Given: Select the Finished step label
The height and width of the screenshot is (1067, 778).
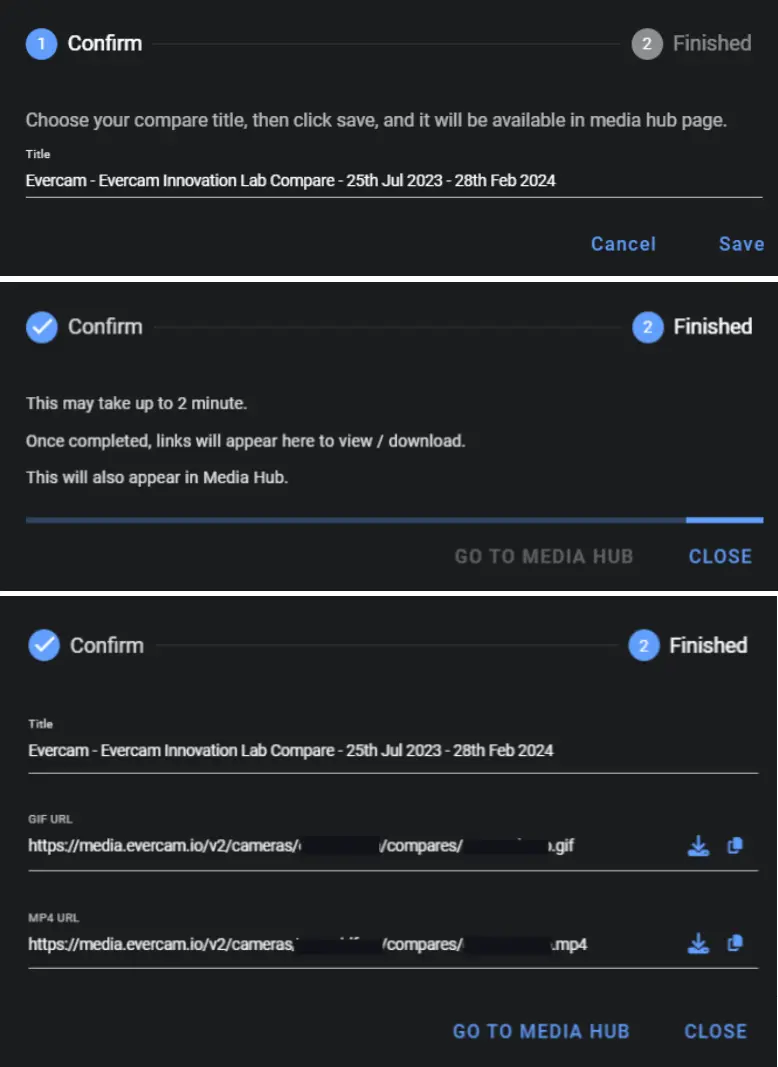Looking at the screenshot, I should click(711, 43).
